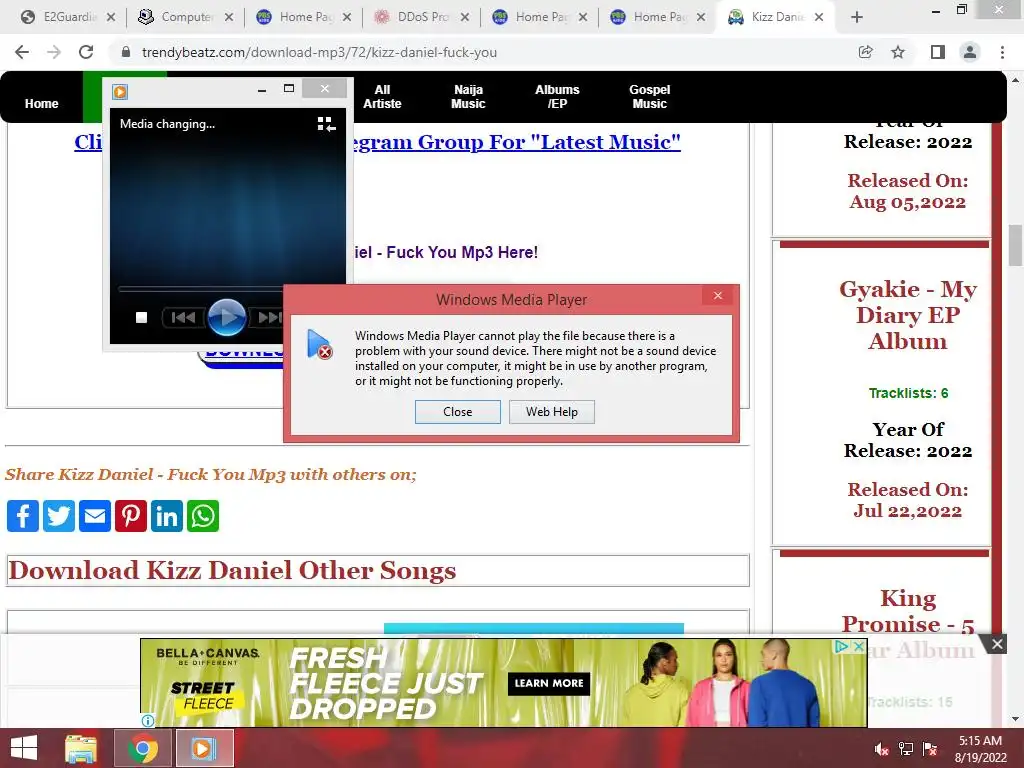Switch media player to library view icon

coord(327,124)
